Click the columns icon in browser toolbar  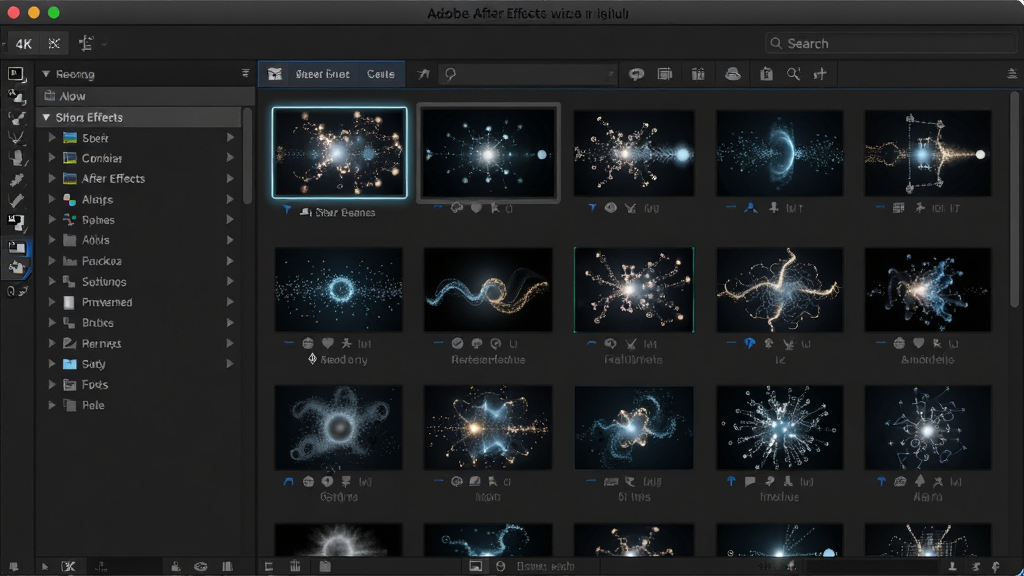click(698, 74)
